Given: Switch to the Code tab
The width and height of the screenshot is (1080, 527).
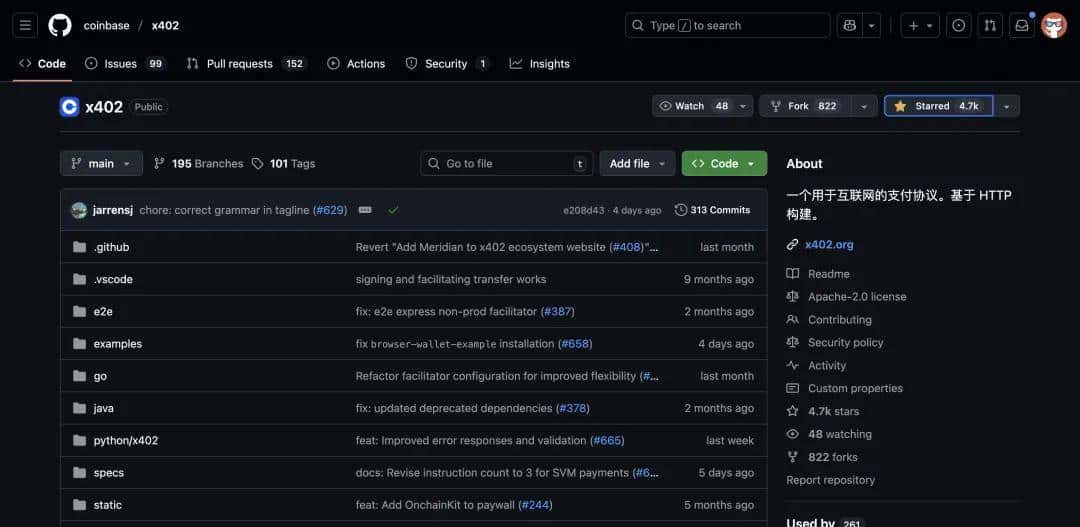Looking at the screenshot, I should point(43,63).
